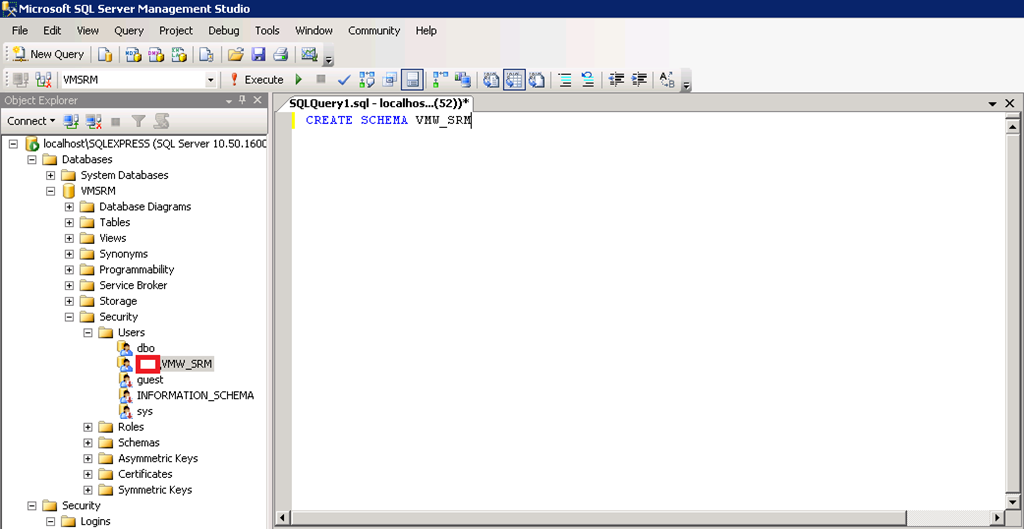
Task: Select Results to File
Action: point(537,80)
